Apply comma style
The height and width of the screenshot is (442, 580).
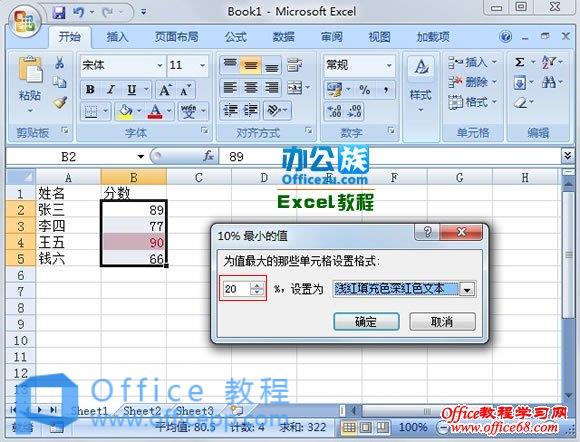click(x=386, y=90)
